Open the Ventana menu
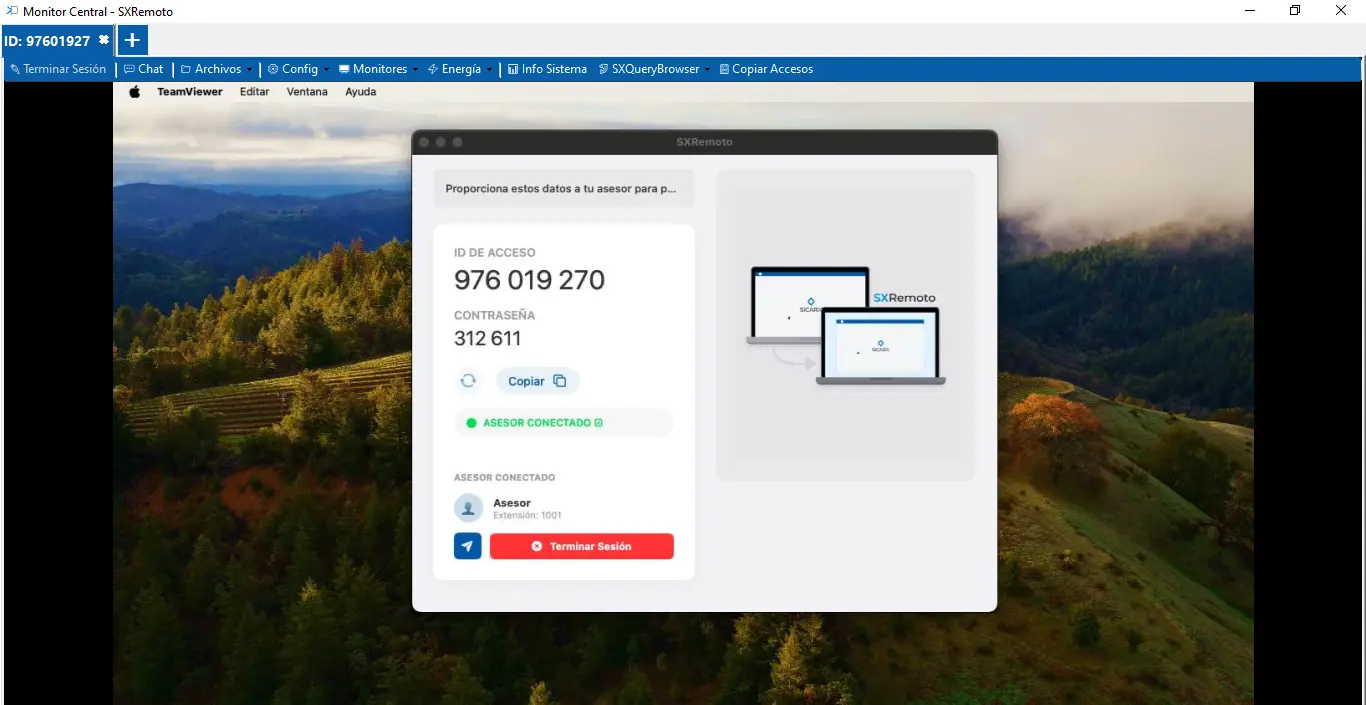 tap(307, 92)
